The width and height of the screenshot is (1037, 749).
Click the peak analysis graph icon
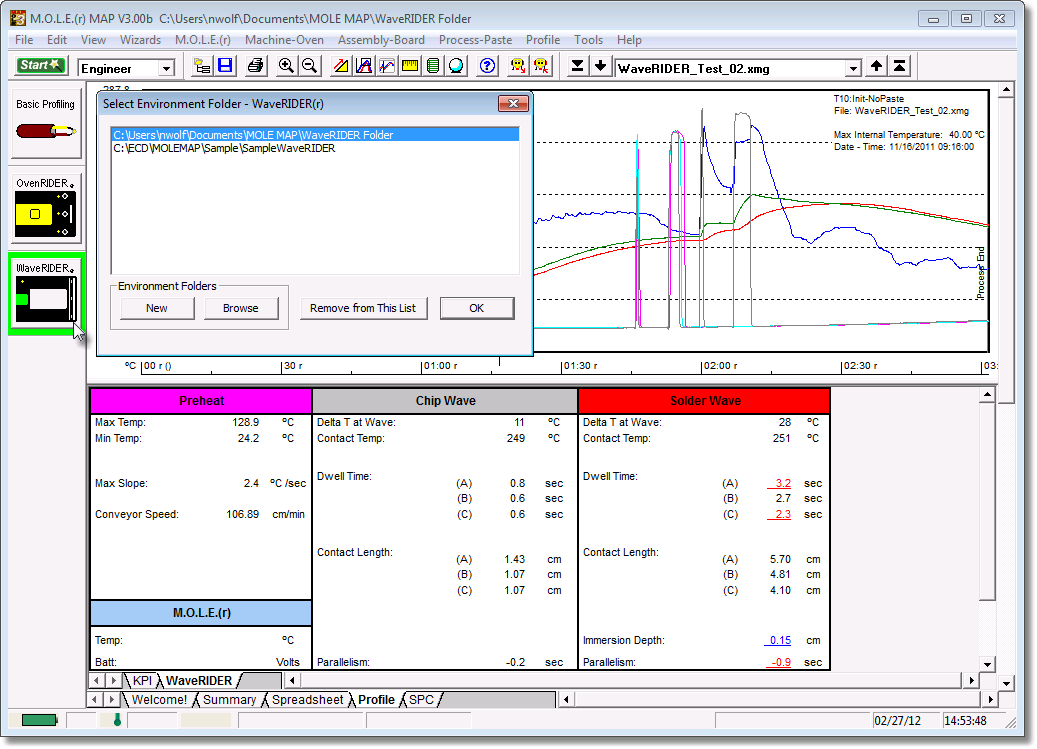point(364,66)
